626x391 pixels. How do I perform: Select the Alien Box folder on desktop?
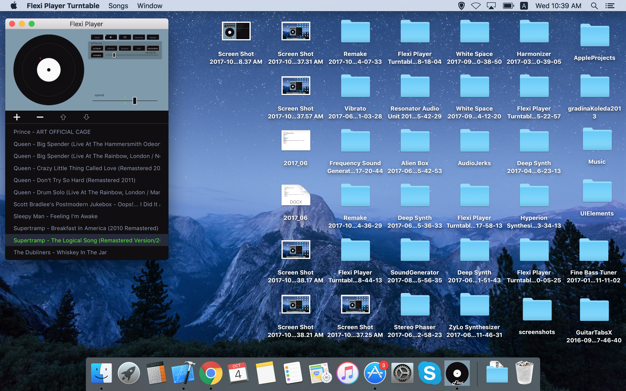[415, 140]
